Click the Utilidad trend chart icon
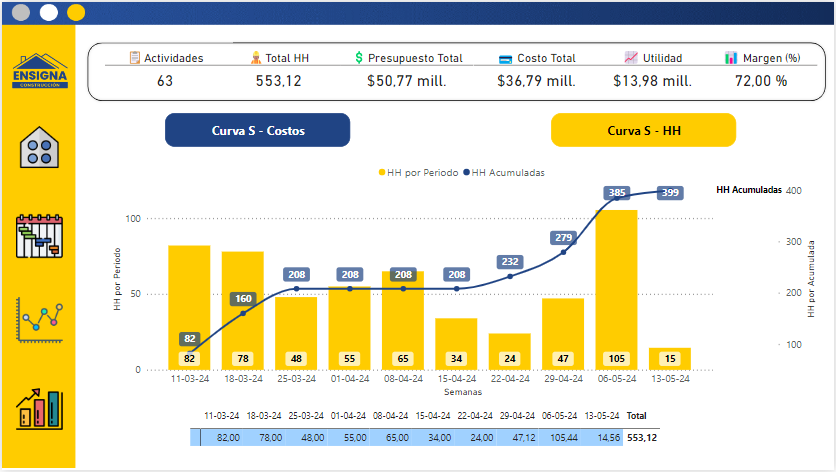This screenshot has height=472, width=836. point(631,58)
